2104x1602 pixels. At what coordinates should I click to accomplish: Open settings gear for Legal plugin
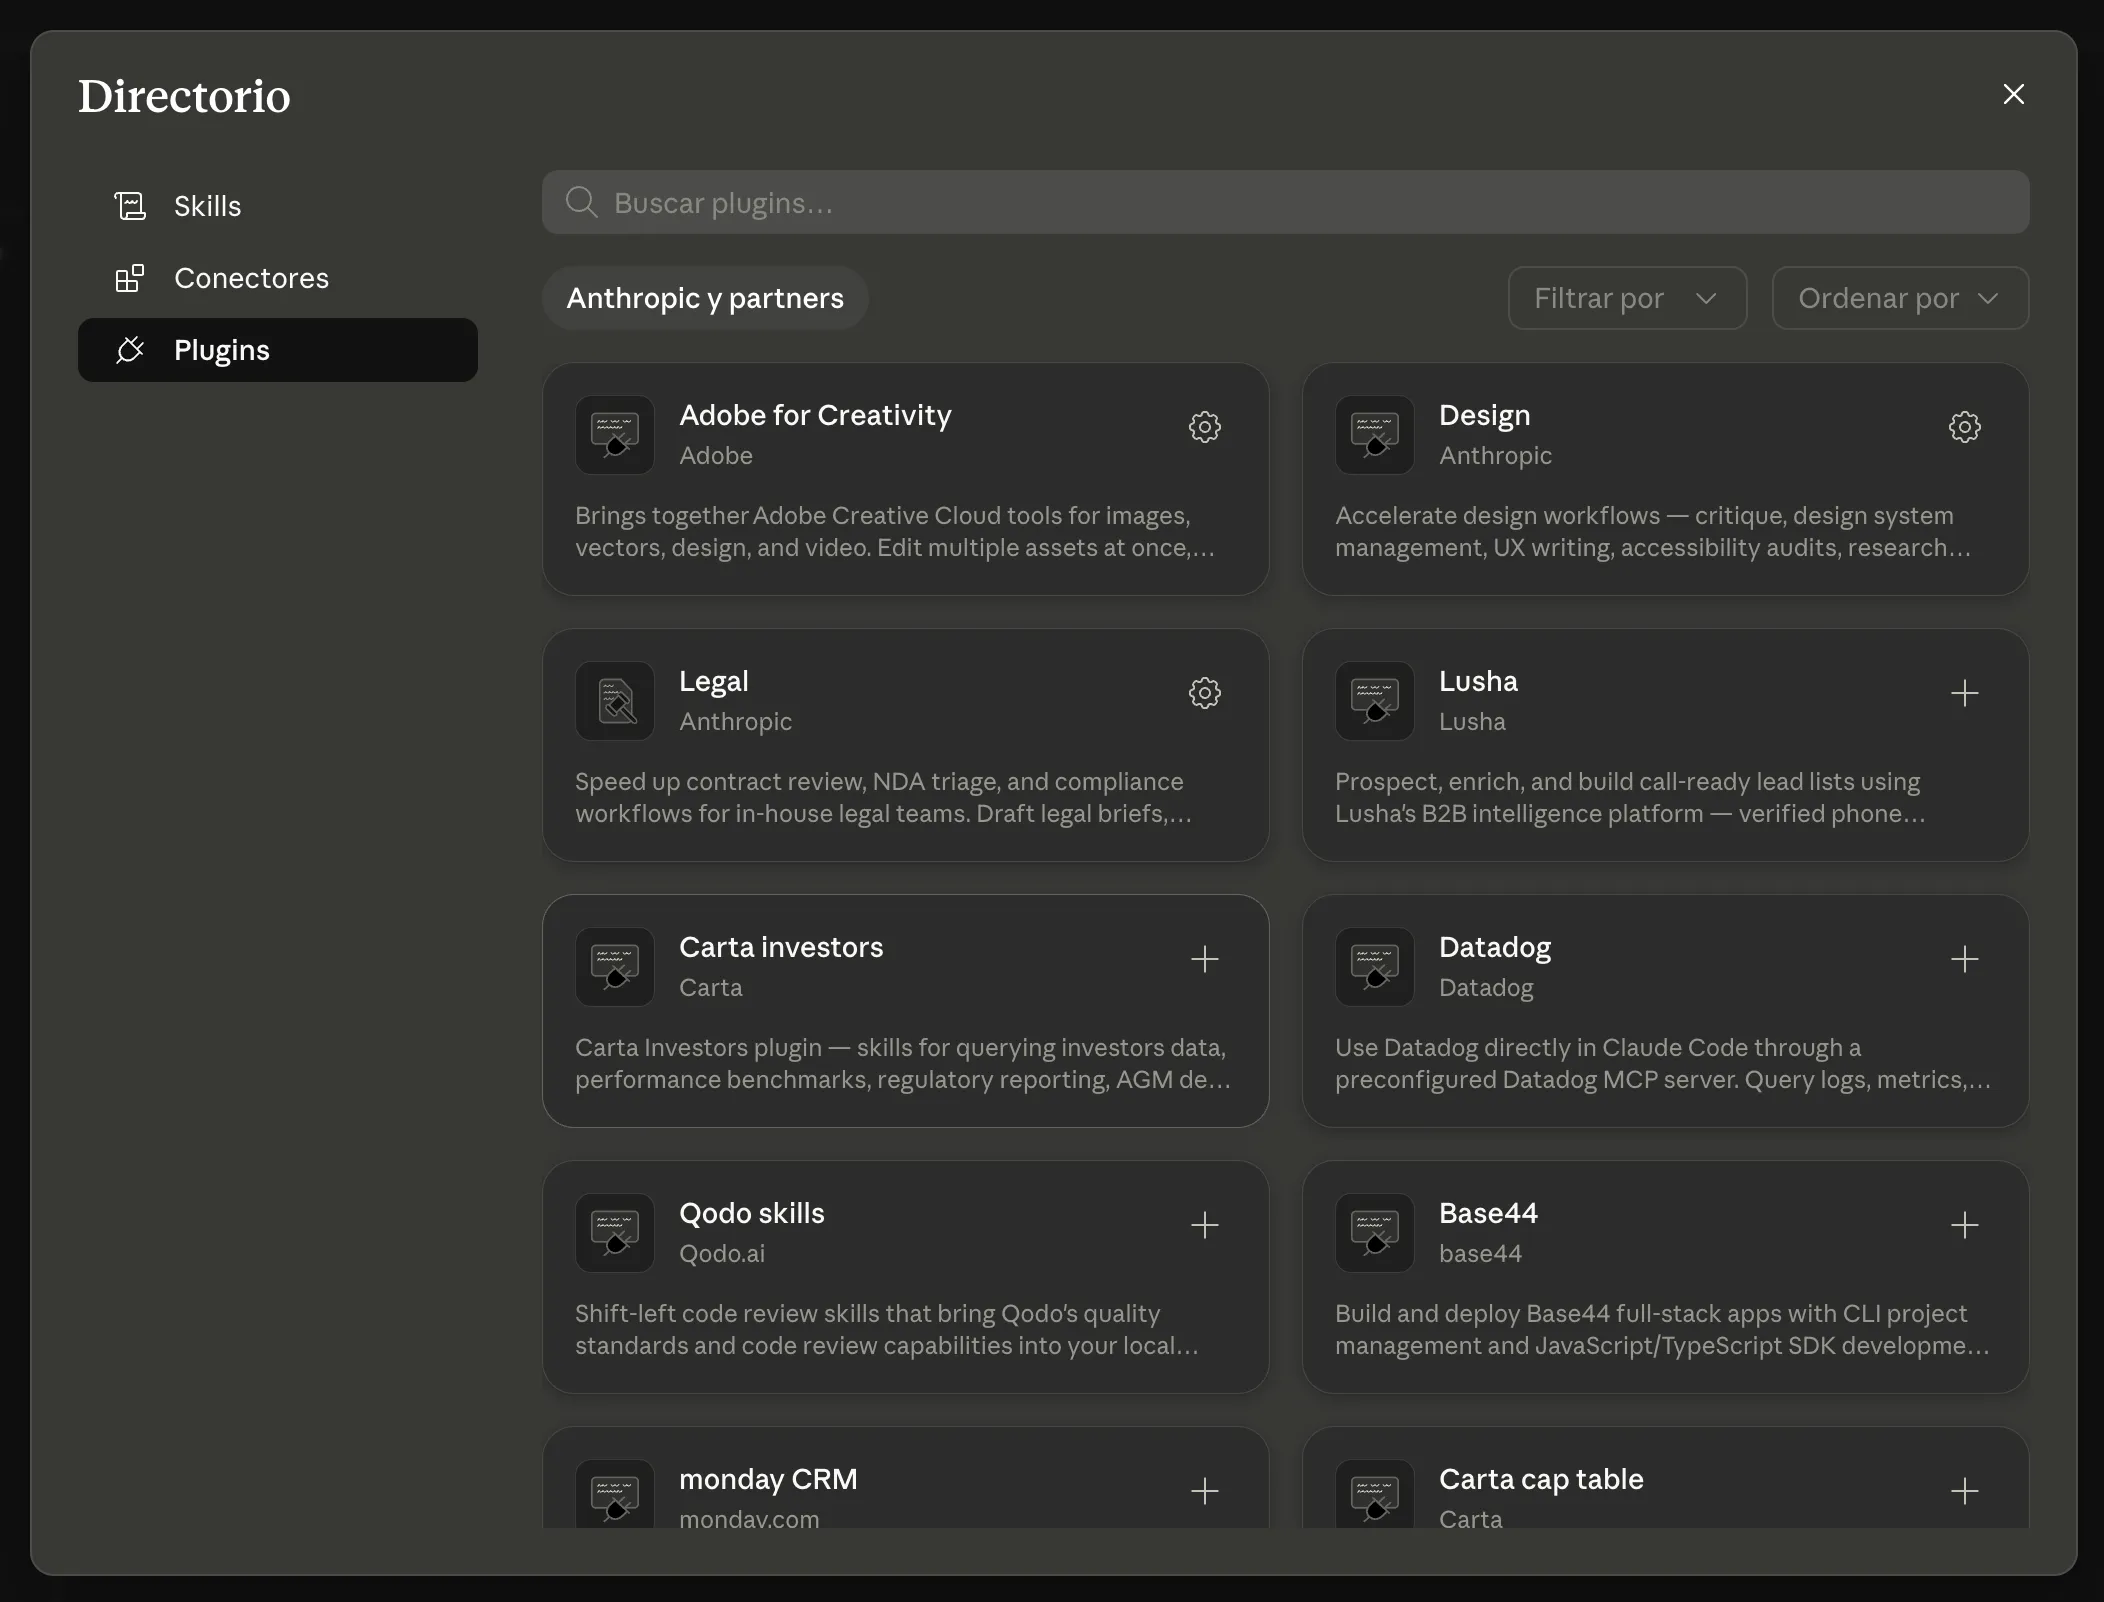(1204, 693)
